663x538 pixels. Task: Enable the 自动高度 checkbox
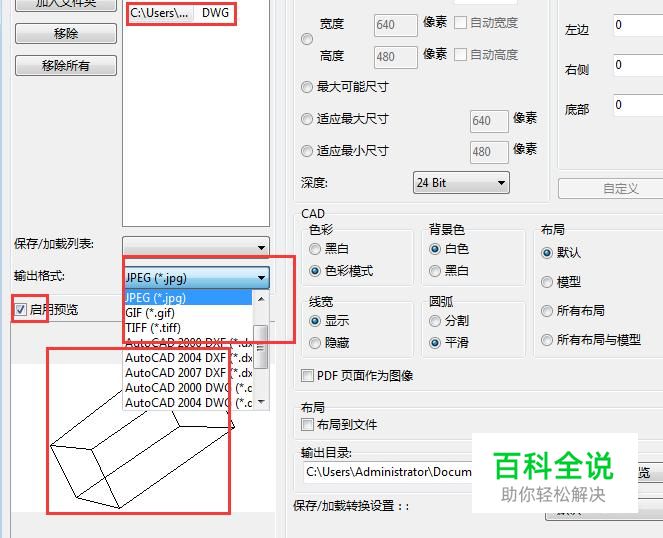tap(460, 55)
